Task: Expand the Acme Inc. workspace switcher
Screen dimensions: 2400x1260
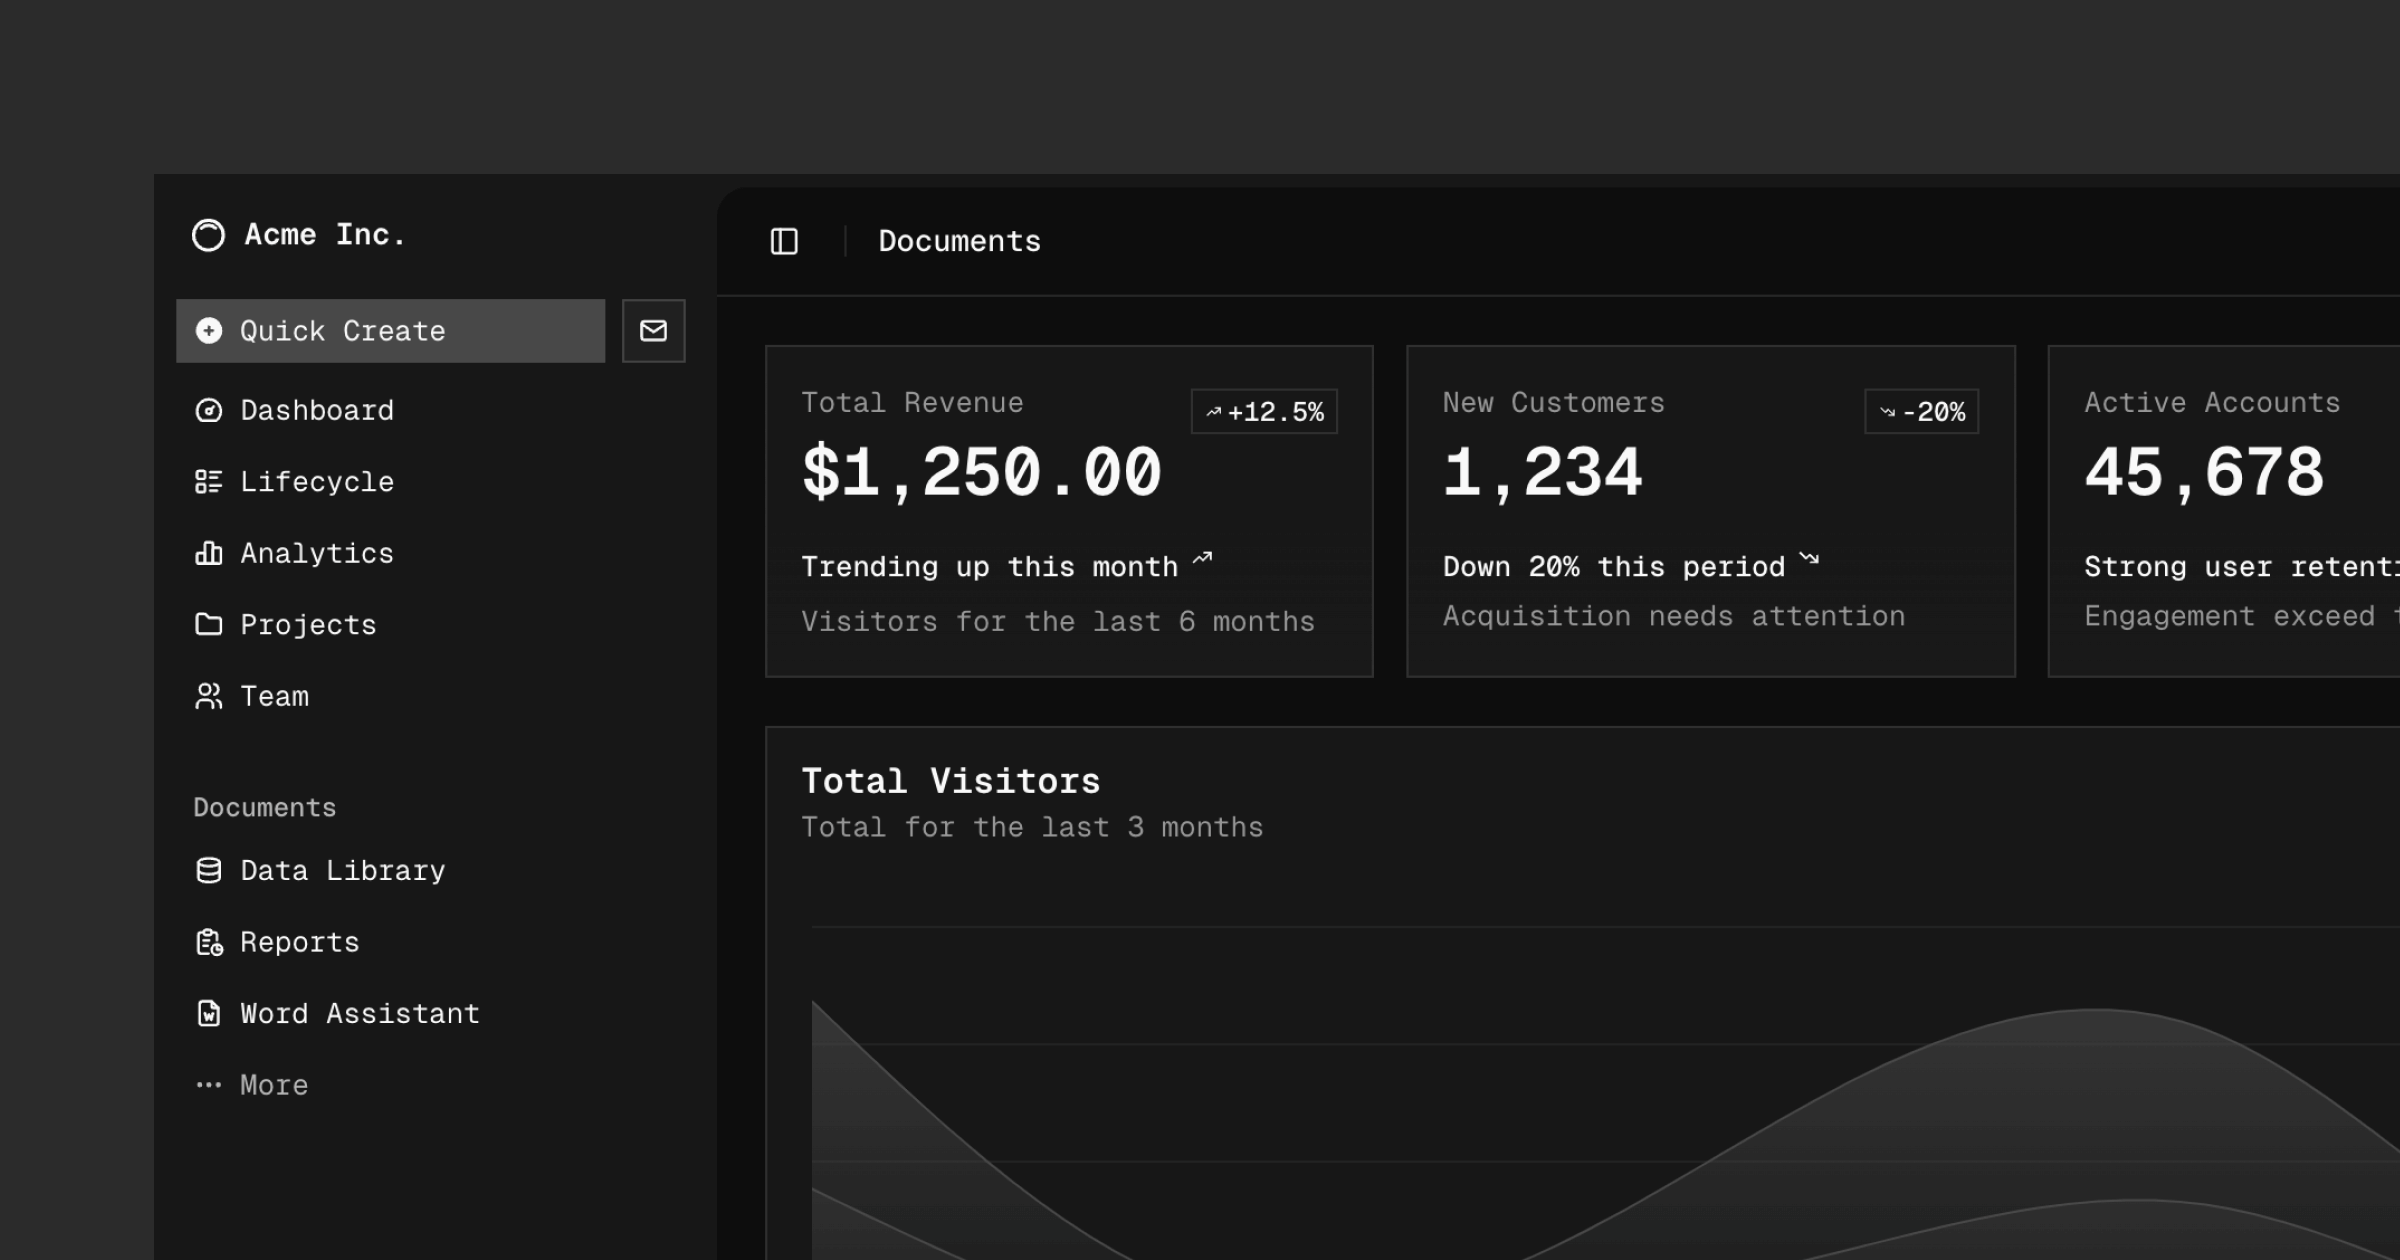Action: point(297,234)
